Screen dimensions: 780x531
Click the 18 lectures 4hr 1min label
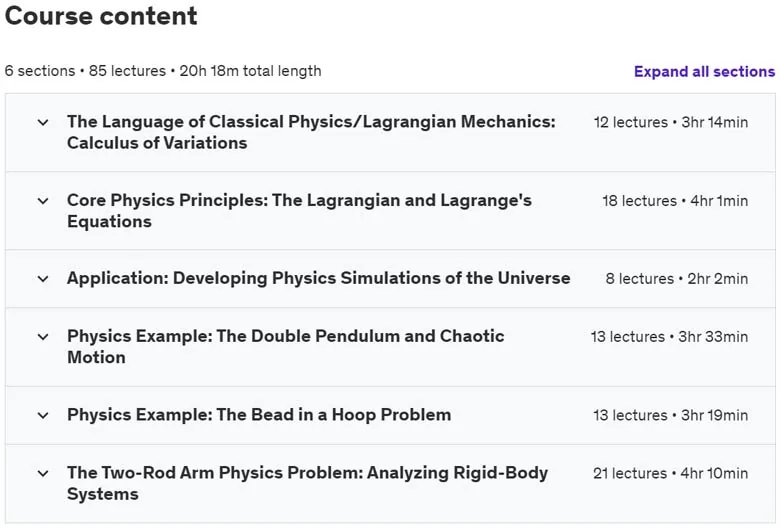pos(675,201)
